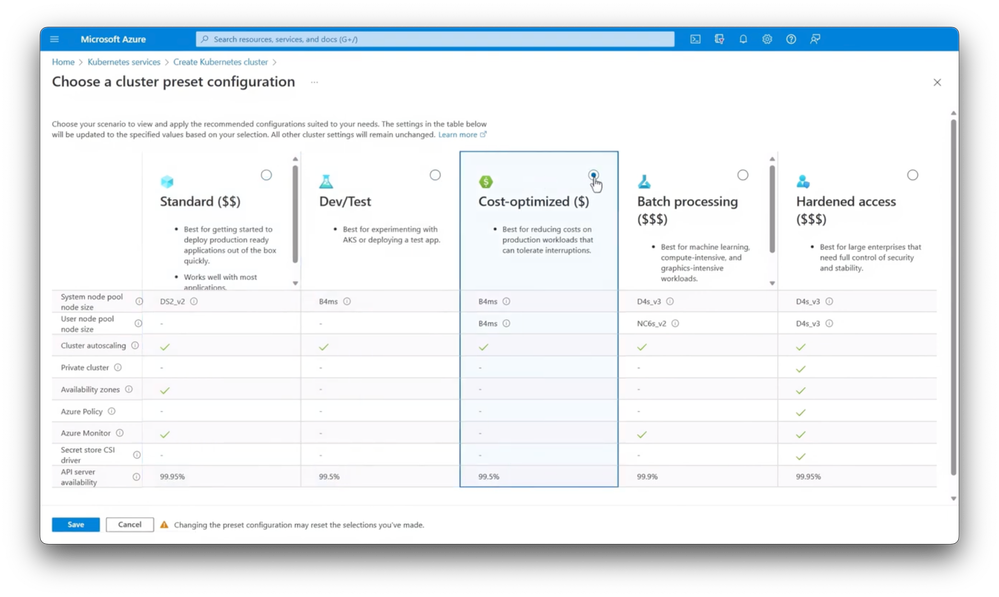Select the Hardened access radio button
Image resolution: width=999 pixels, height=597 pixels.
coord(913,175)
